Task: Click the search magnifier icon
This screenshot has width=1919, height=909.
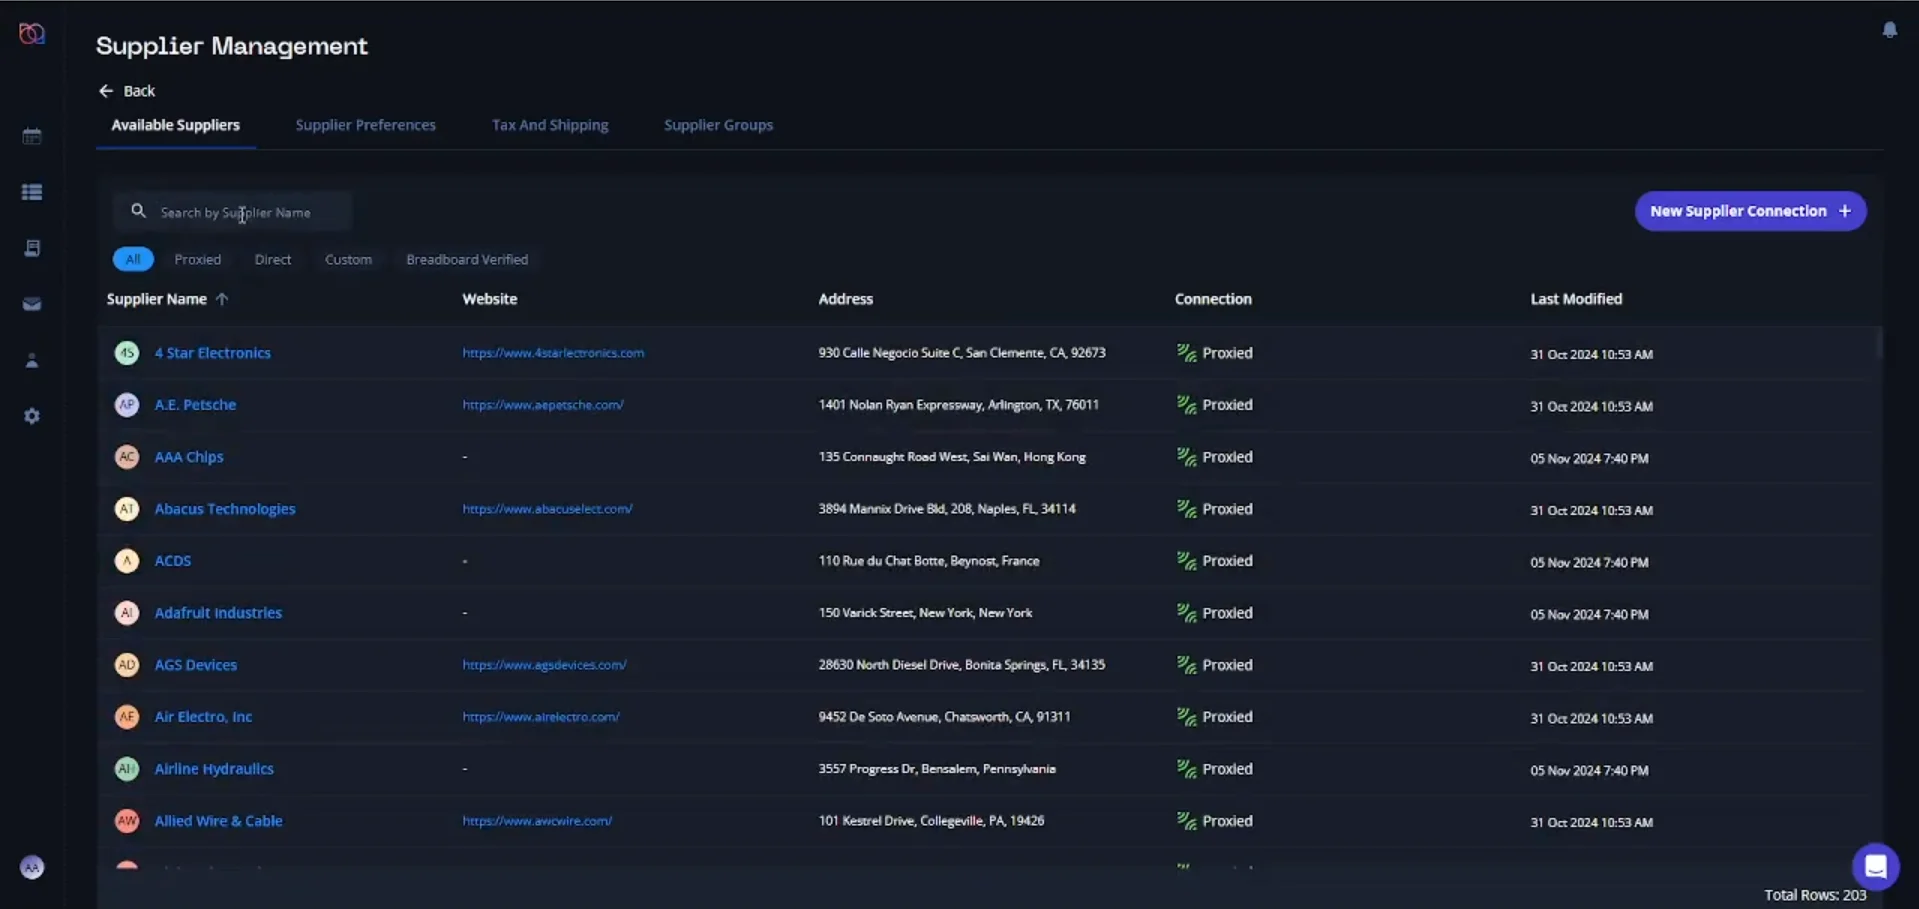Action: 139,211
